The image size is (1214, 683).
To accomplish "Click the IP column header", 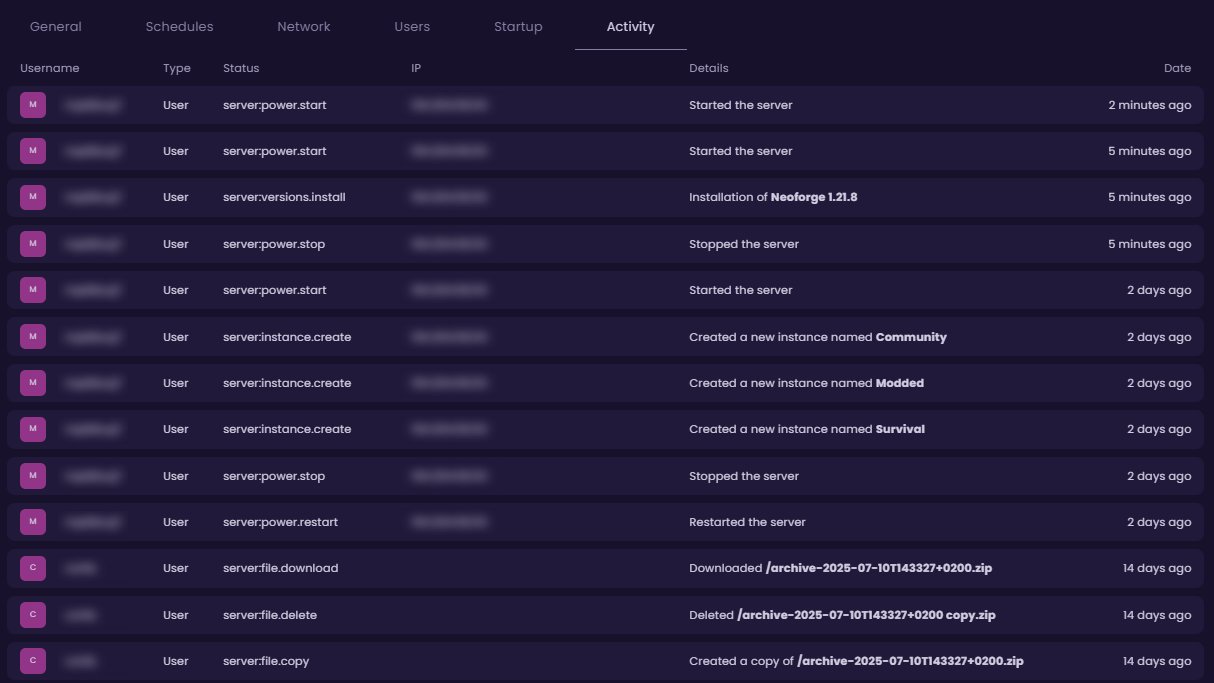I will [x=416, y=68].
